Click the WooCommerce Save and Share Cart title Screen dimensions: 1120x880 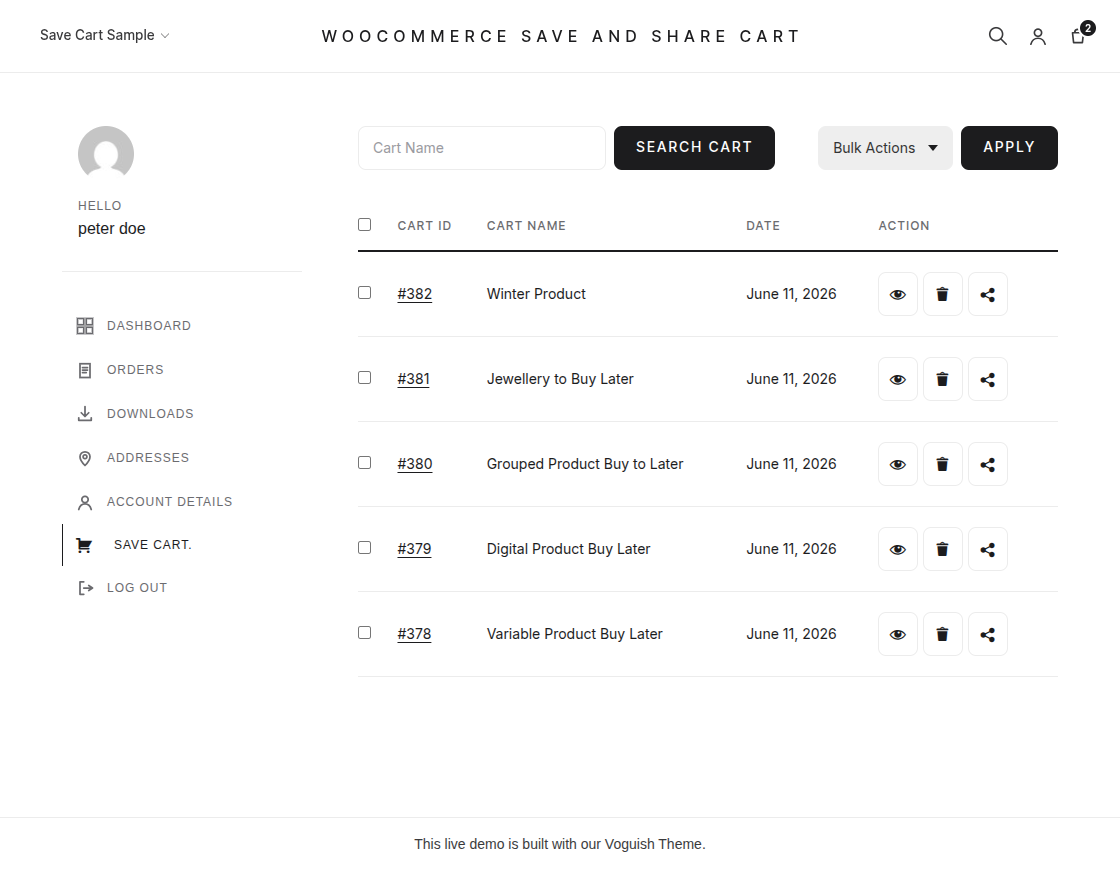561,36
